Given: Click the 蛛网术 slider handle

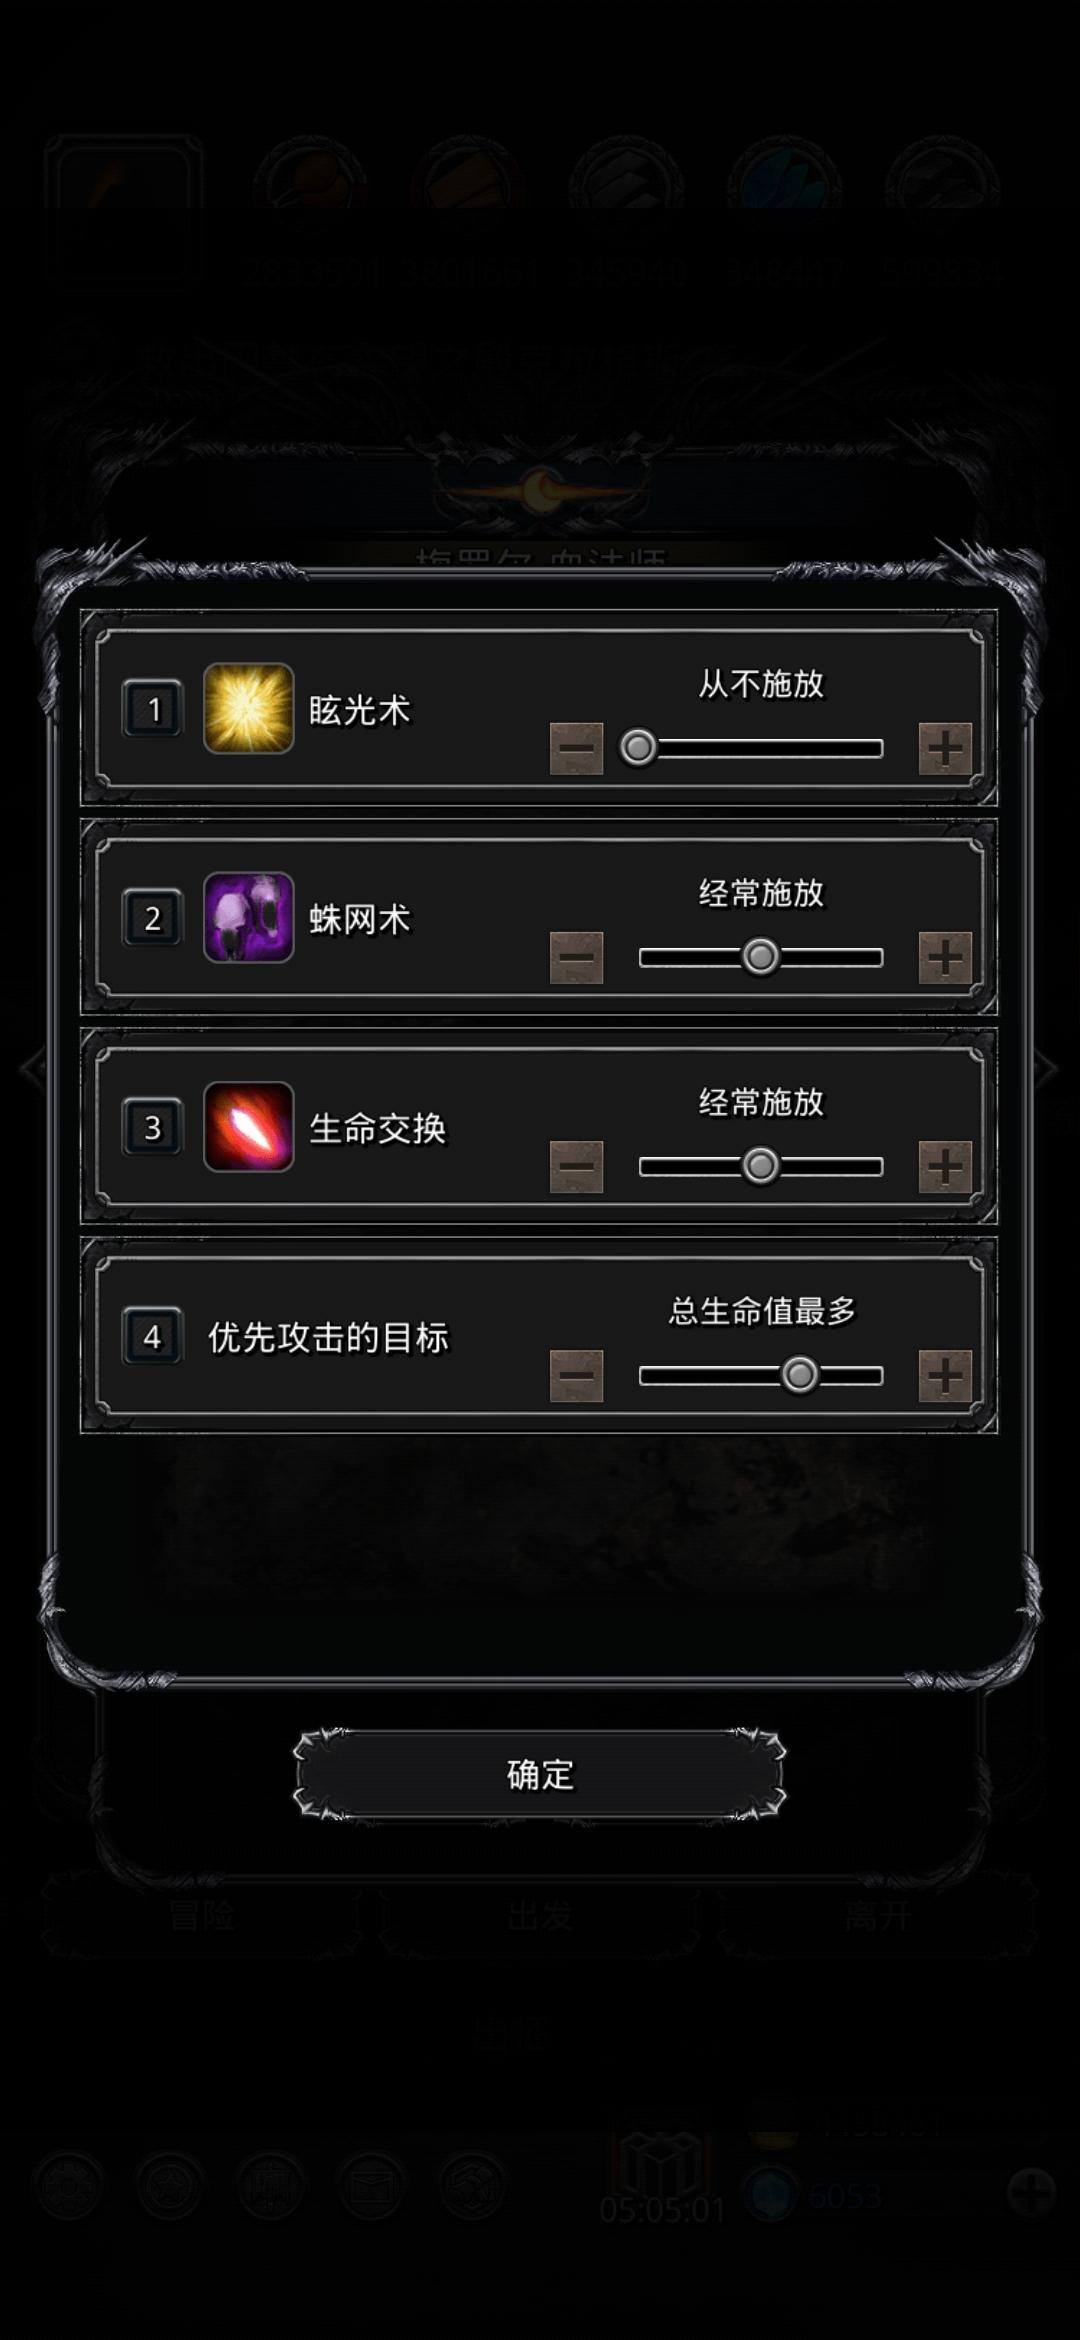Looking at the screenshot, I should pos(760,957).
